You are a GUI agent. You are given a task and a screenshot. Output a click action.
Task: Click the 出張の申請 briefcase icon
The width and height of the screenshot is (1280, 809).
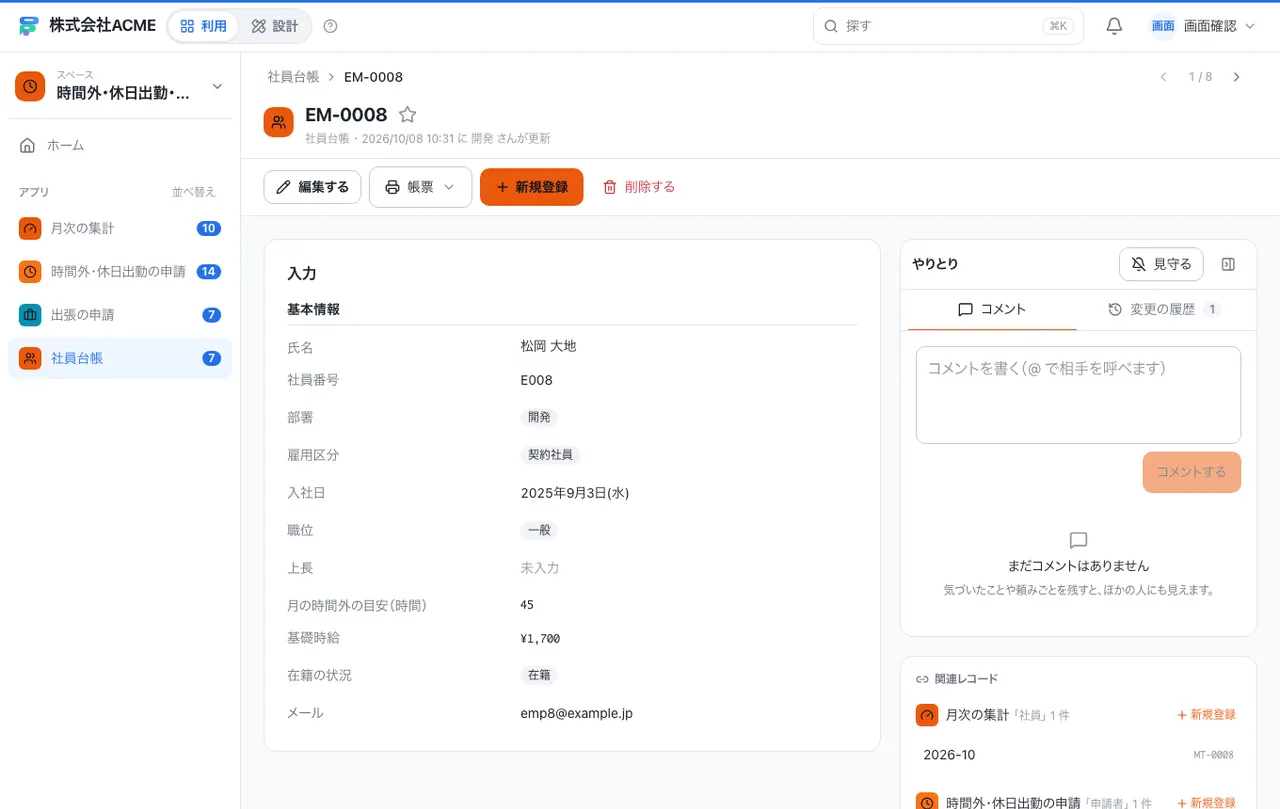click(x=30, y=315)
